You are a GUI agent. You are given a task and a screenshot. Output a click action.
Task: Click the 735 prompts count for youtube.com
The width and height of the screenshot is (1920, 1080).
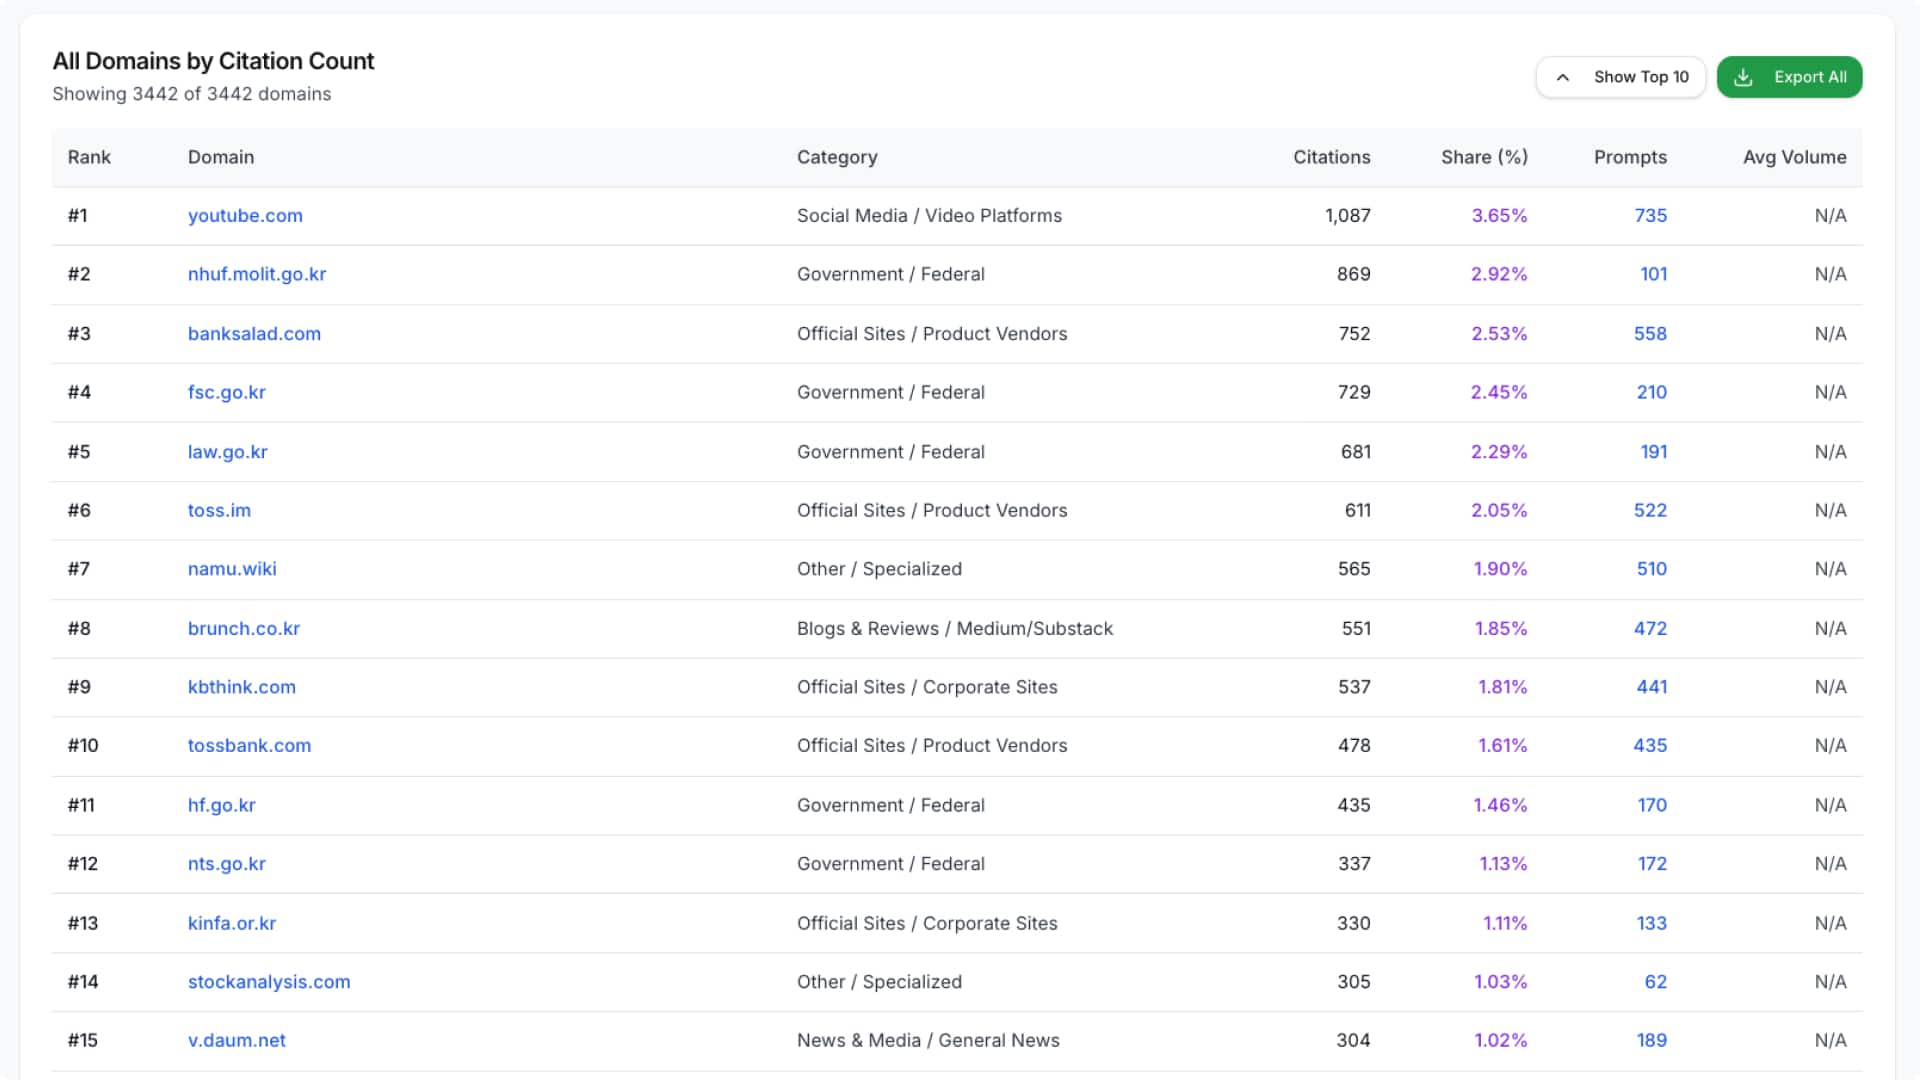point(1650,215)
